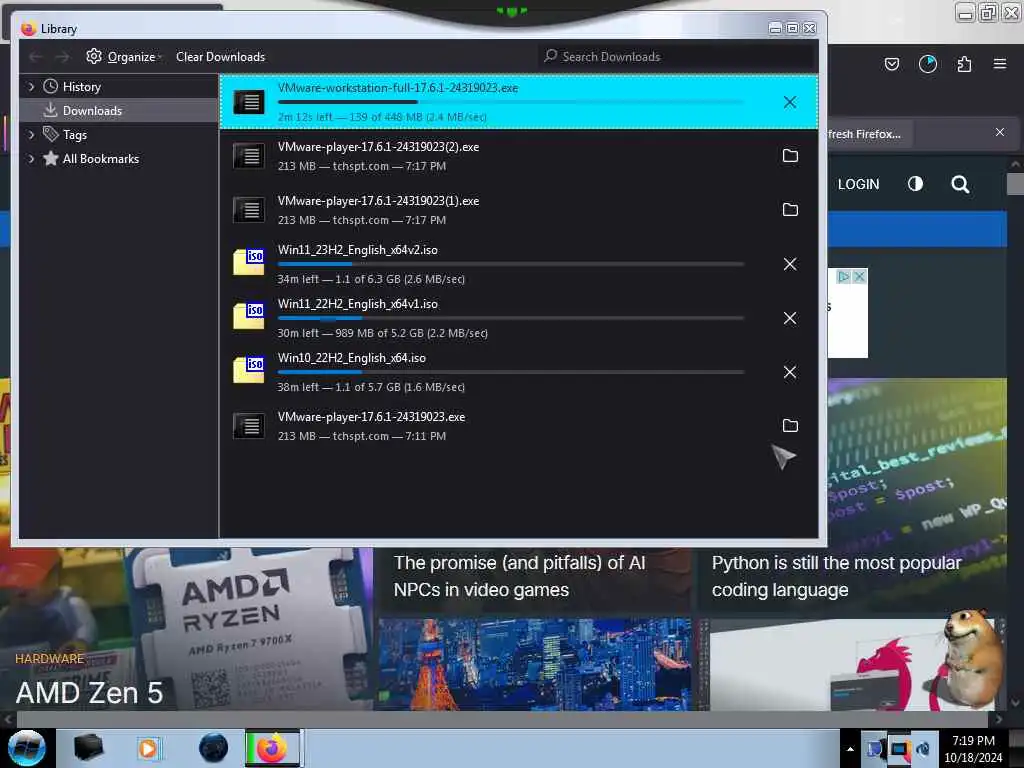Click network icon in system tray
1024x768 pixels.
point(899,749)
